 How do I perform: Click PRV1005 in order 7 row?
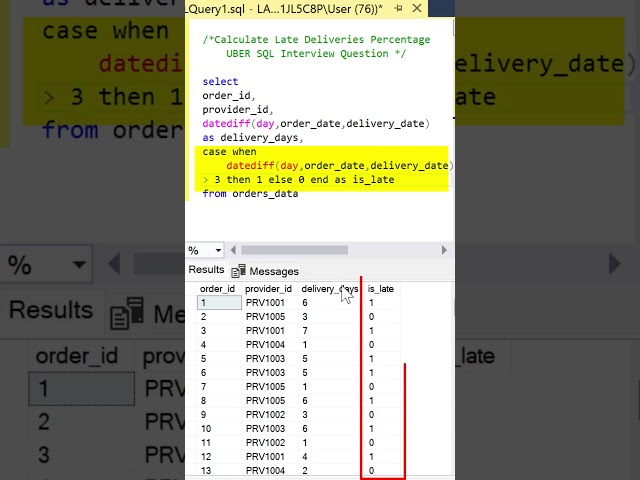pos(265,387)
